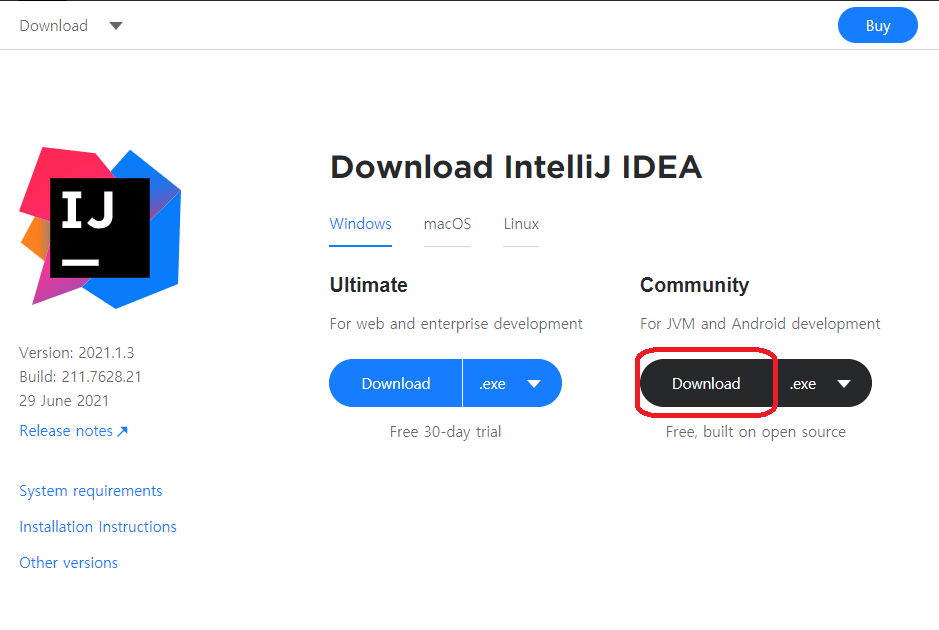Click 'For JVM and Android development' text
This screenshot has width=939, height=630.
[x=760, y=324]
